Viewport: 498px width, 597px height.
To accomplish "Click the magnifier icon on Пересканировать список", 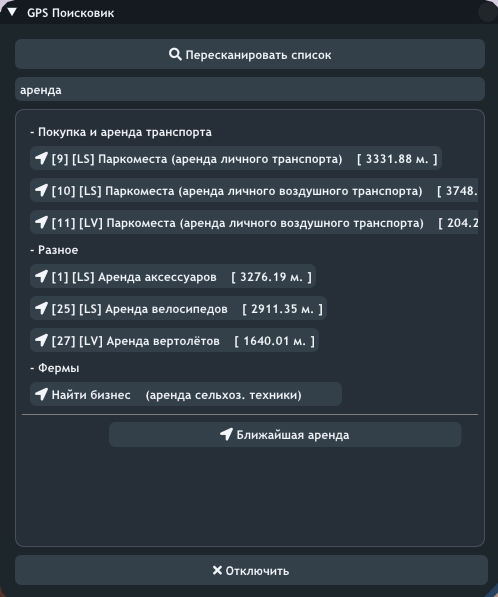I will coord(175,54).
